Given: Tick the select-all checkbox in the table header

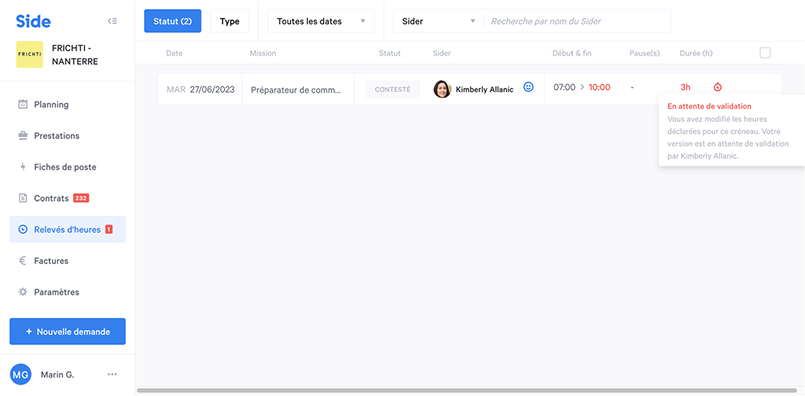Looking at the screenshot, I should (x=765, y=53).
